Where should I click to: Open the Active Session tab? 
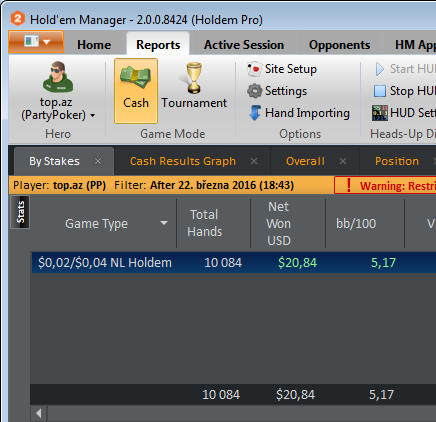244,45
